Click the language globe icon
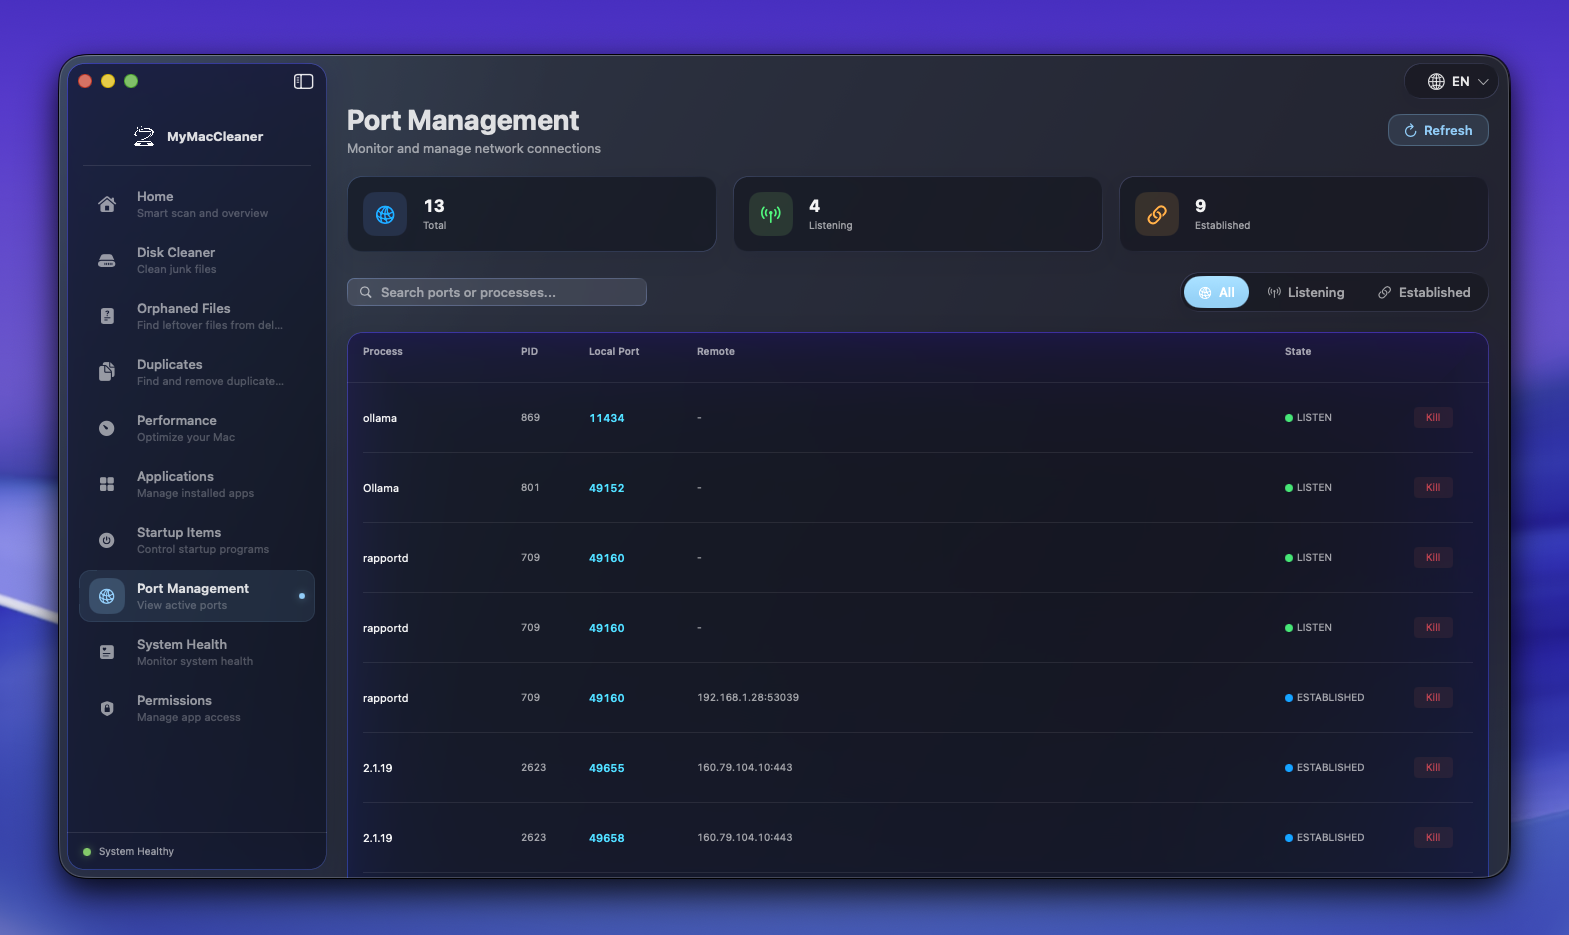The image size is (1569, 935). click(1436, 81)
